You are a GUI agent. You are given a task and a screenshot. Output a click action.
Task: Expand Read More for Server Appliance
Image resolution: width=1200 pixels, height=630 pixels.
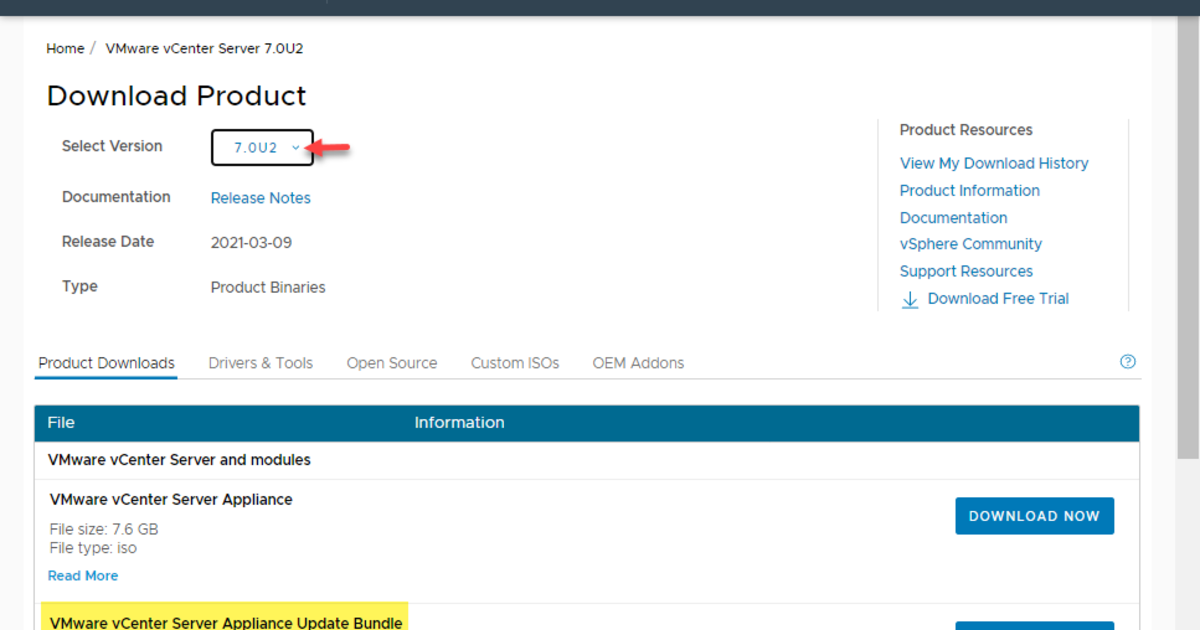(83, 576)
